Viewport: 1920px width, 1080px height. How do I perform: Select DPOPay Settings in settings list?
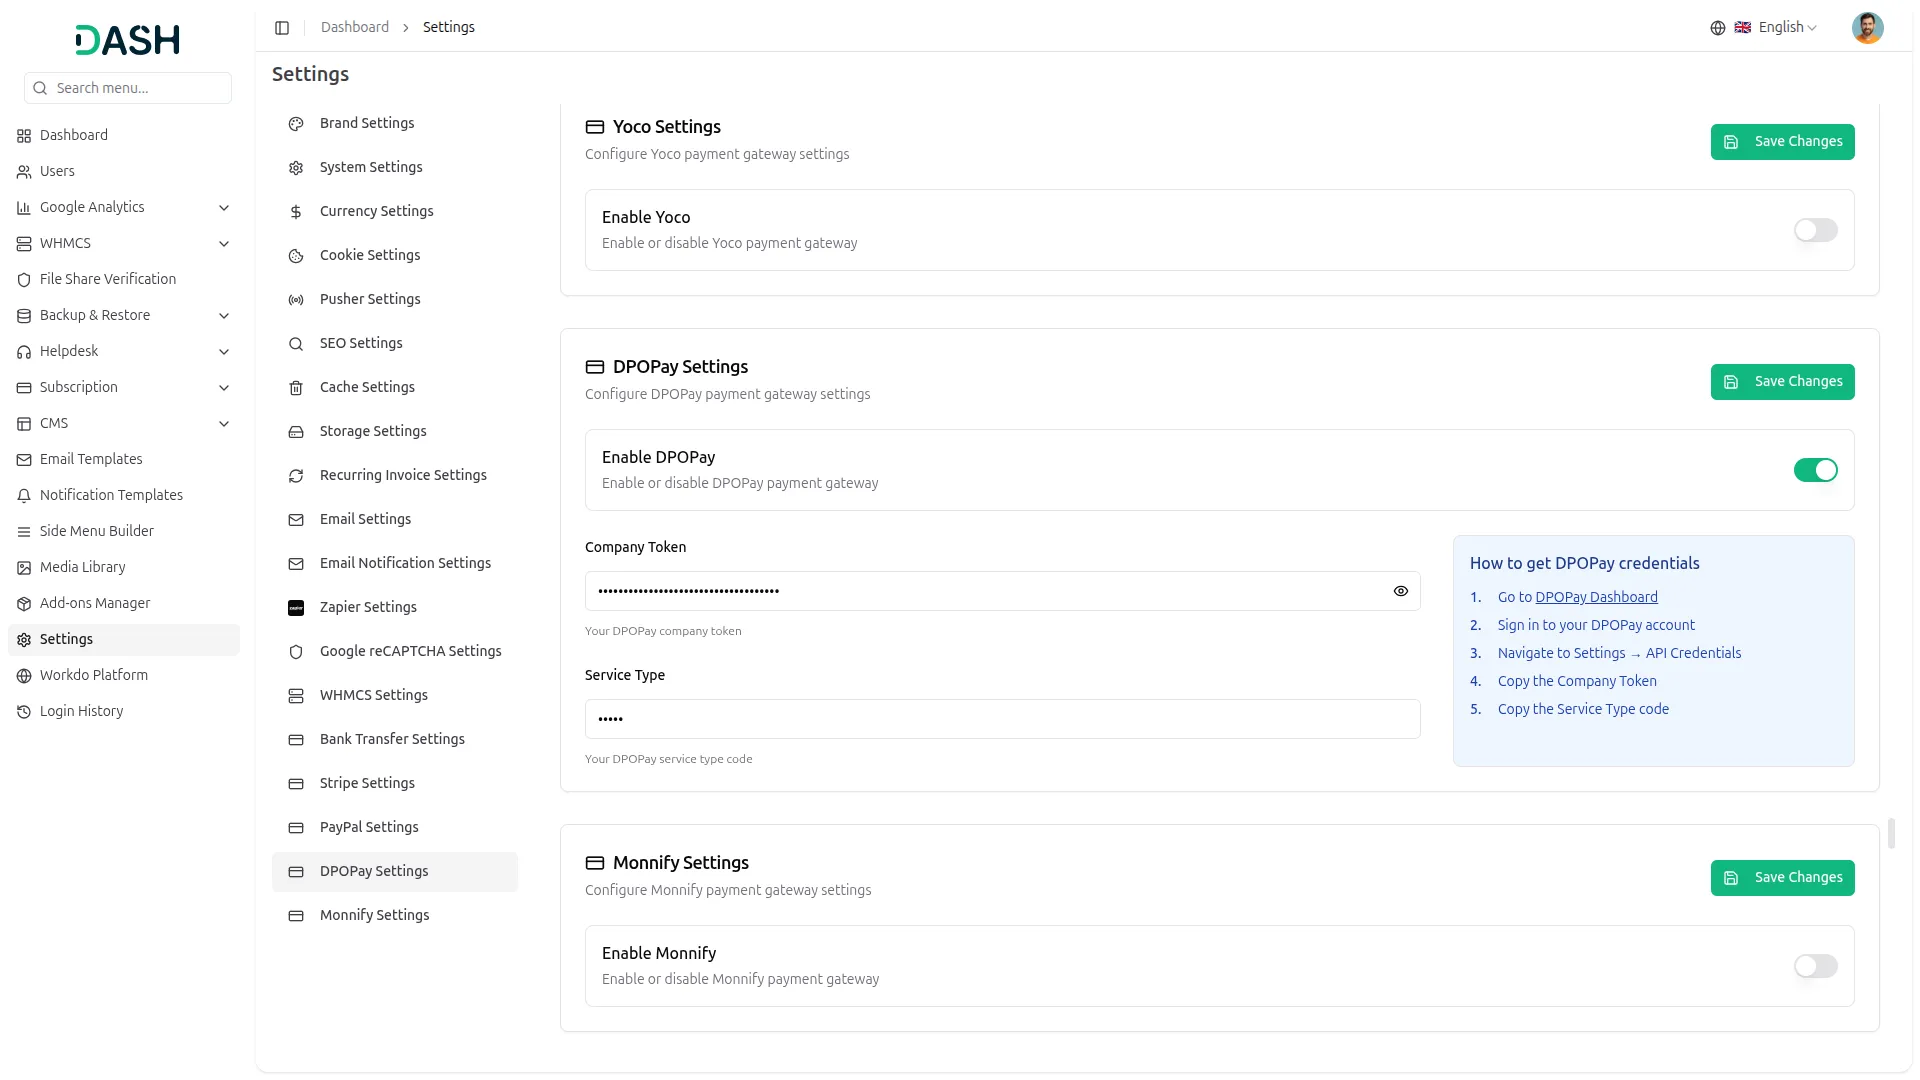[395, 871]
